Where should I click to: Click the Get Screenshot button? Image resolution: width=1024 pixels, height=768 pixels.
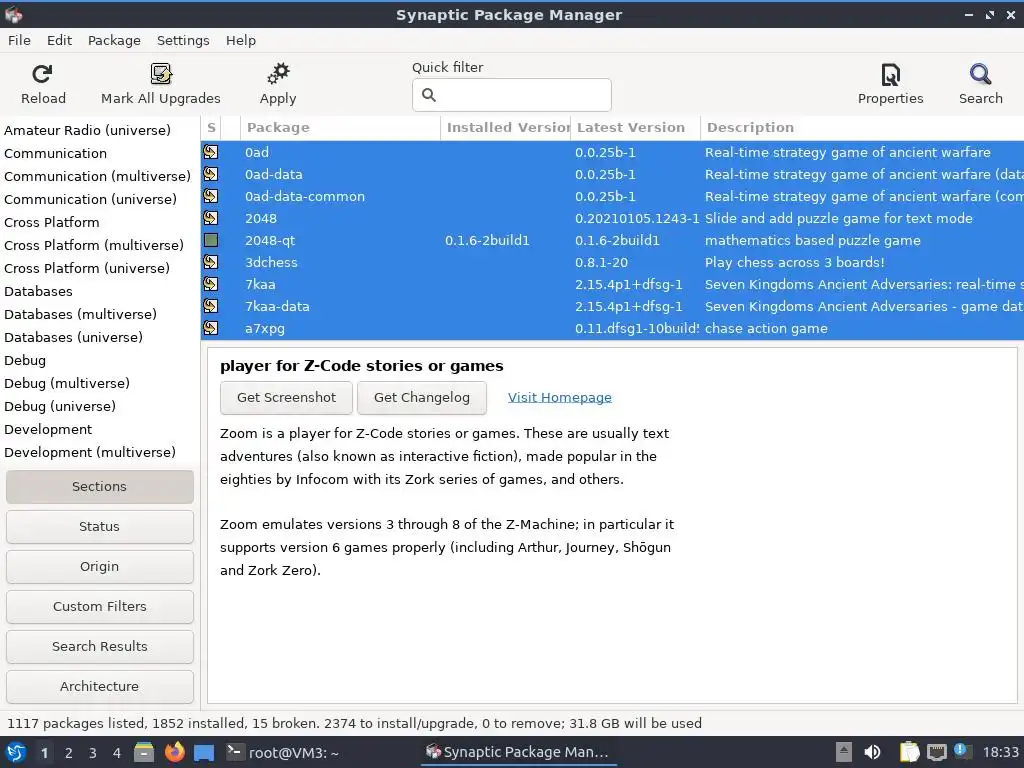[x=286, y=398]
